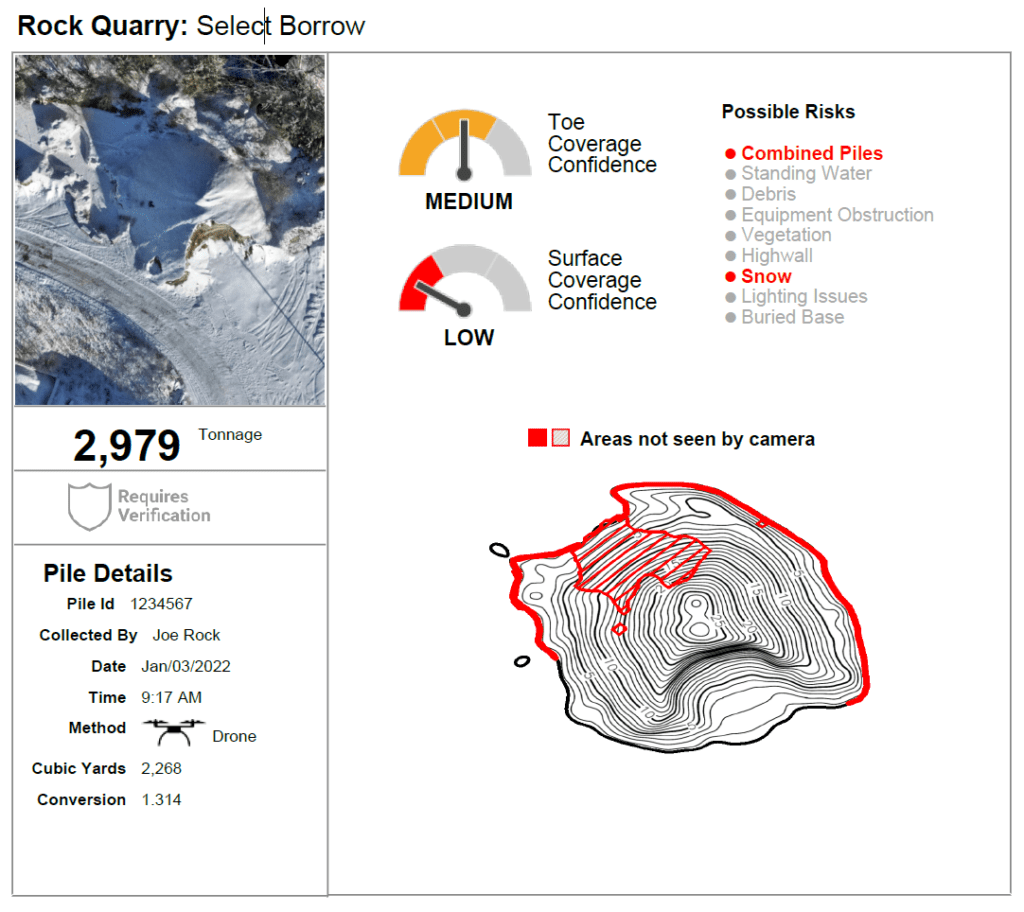Click the center peak of the contour map
The width and height of the screenshot is (1024, 912).
(692, 610)
